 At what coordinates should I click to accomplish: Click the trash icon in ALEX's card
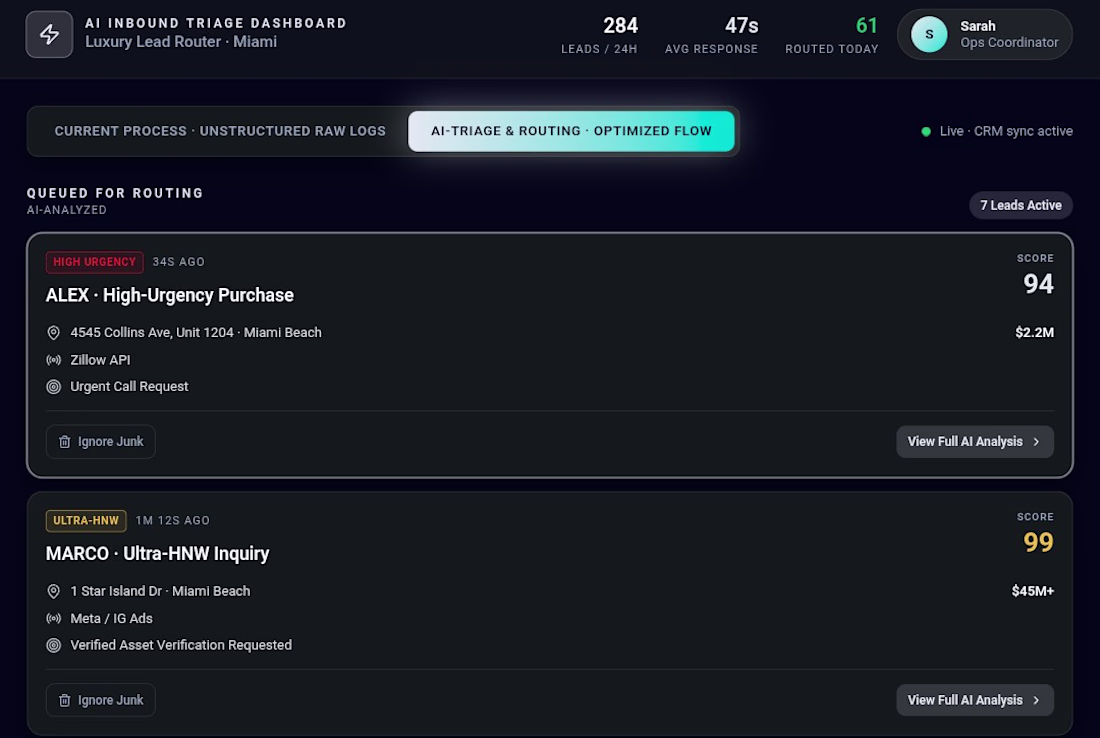[65, 442]
